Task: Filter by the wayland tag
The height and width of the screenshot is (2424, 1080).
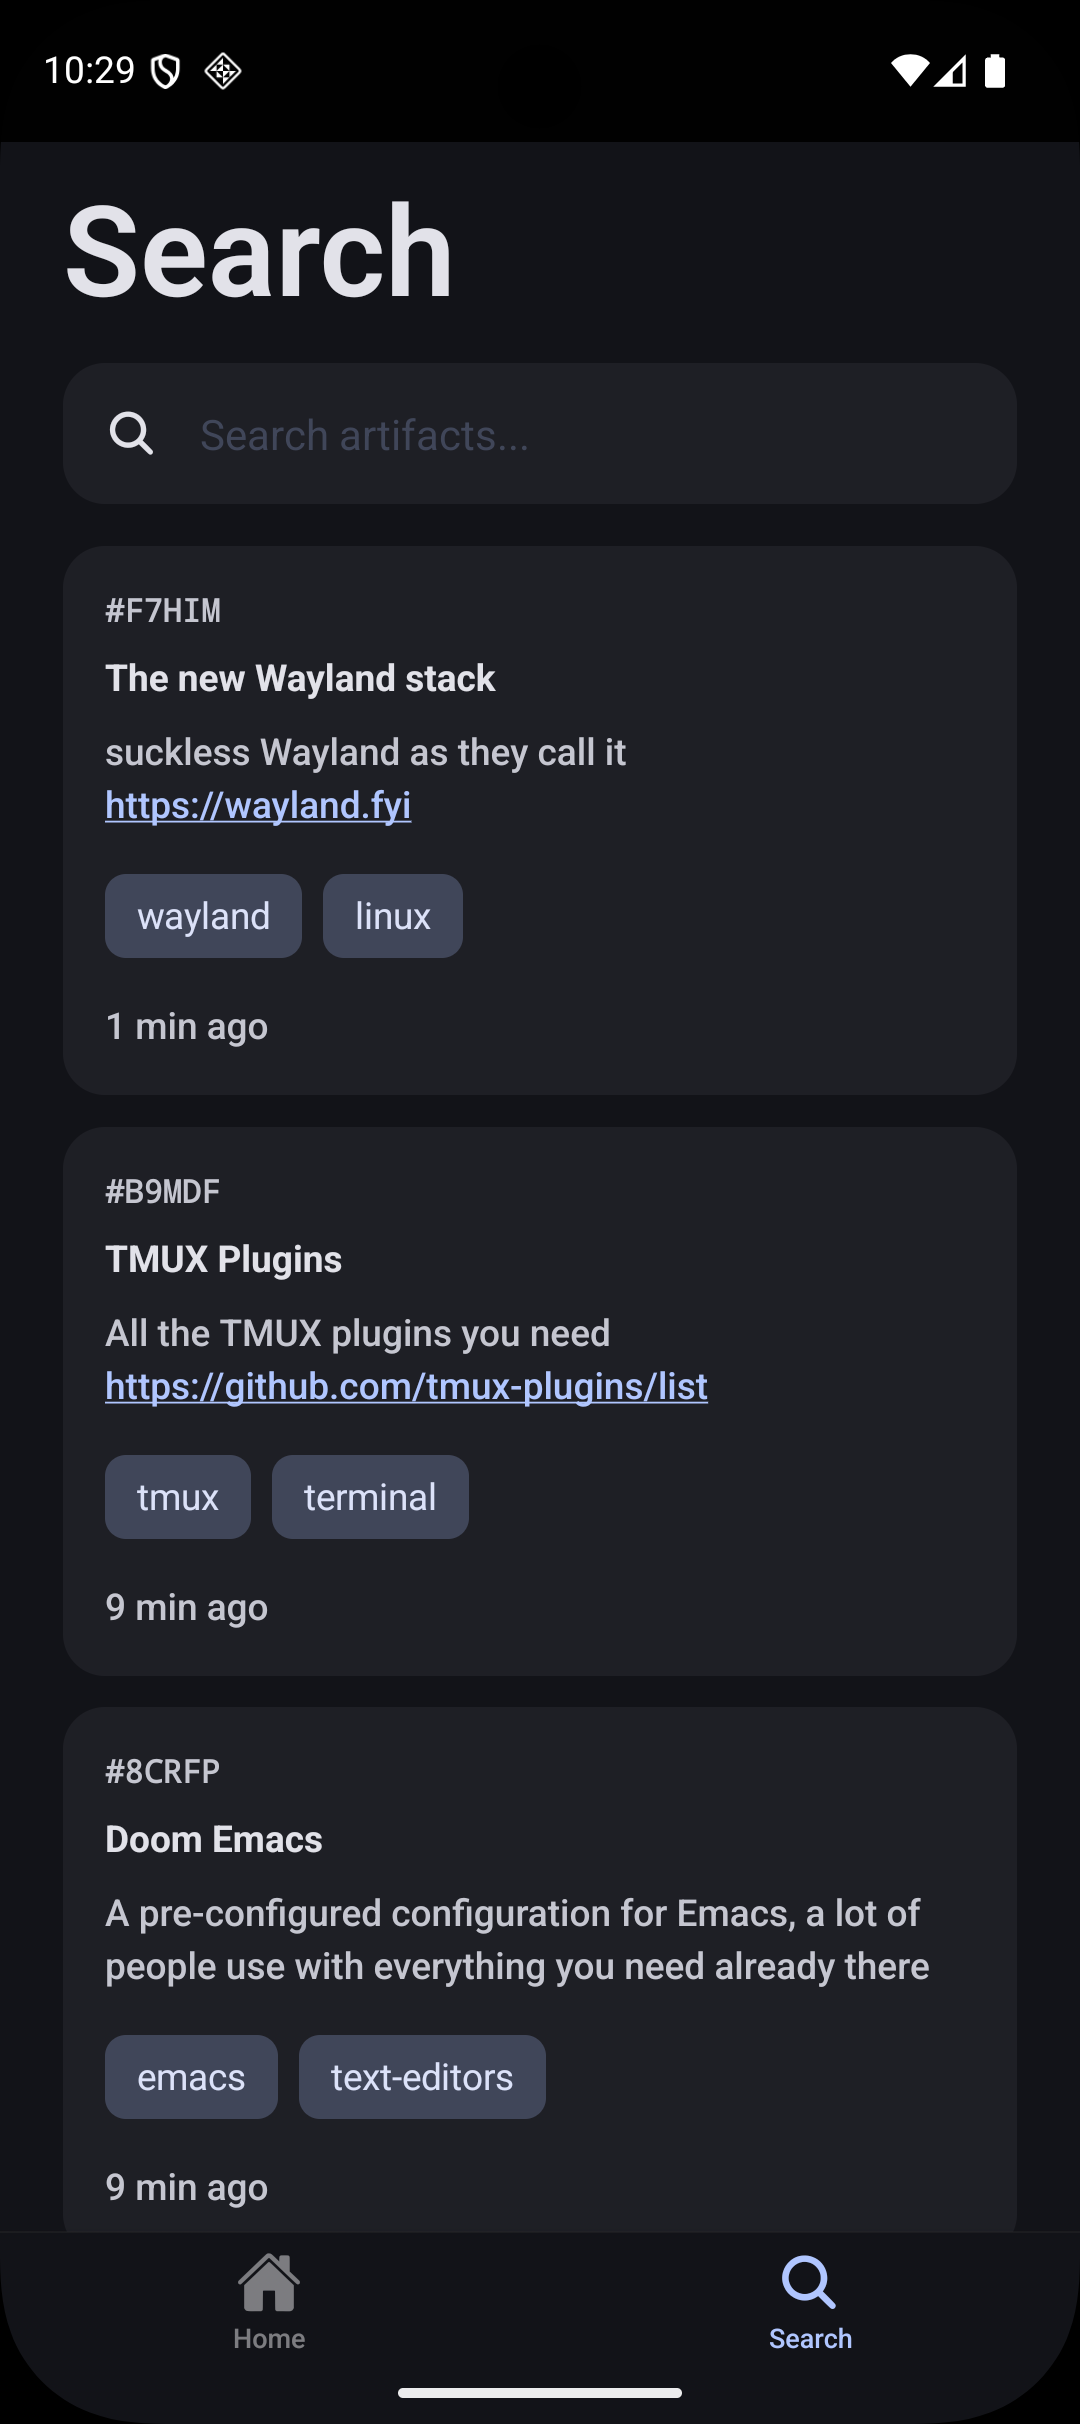Action: pos(203,916)
